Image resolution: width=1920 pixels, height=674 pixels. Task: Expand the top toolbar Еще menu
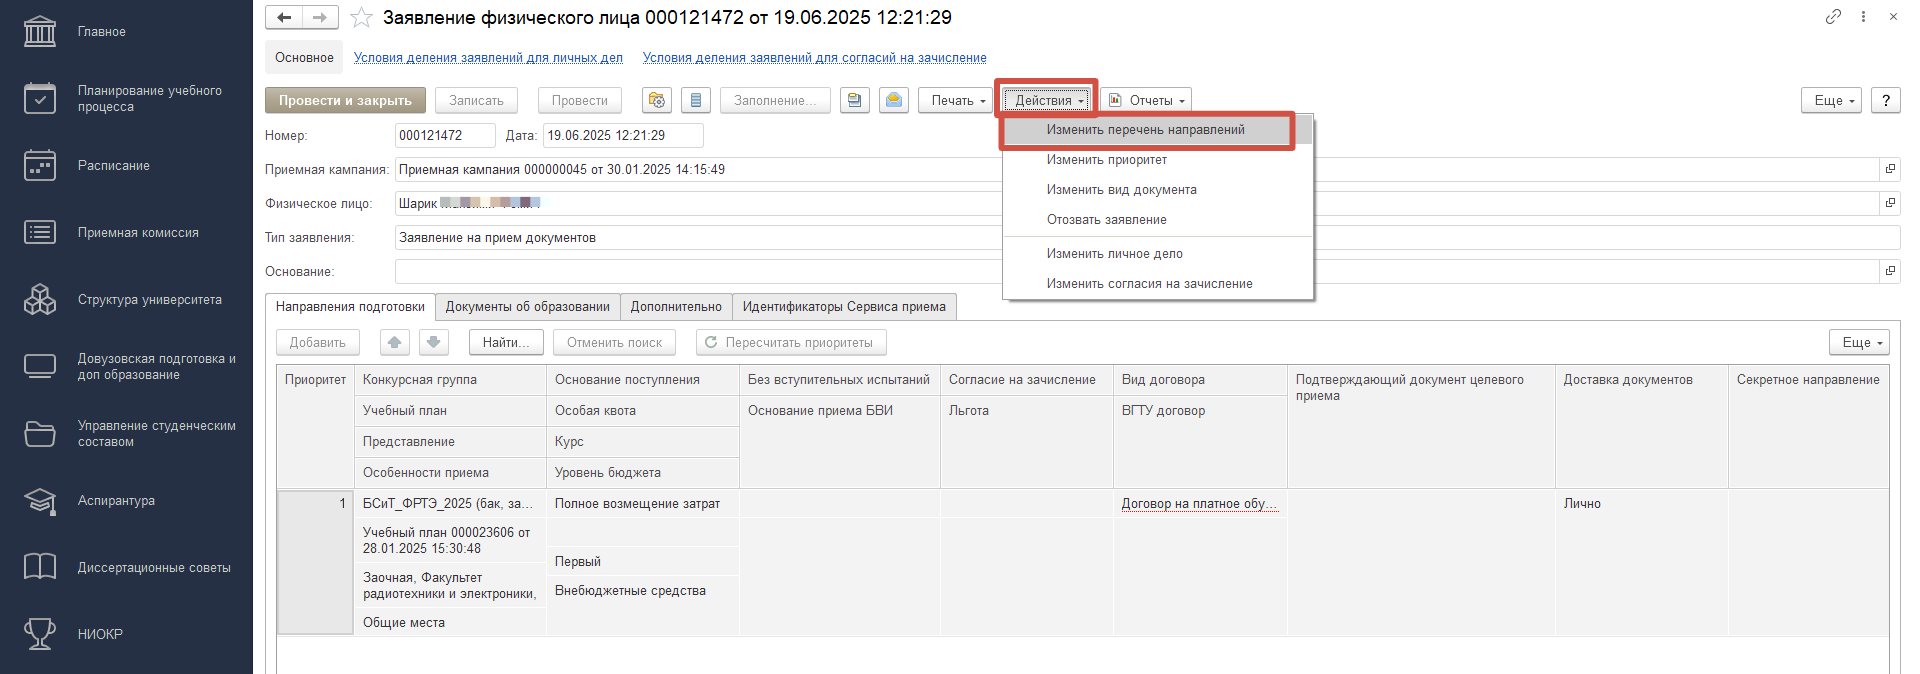[x=1832, y=101]
